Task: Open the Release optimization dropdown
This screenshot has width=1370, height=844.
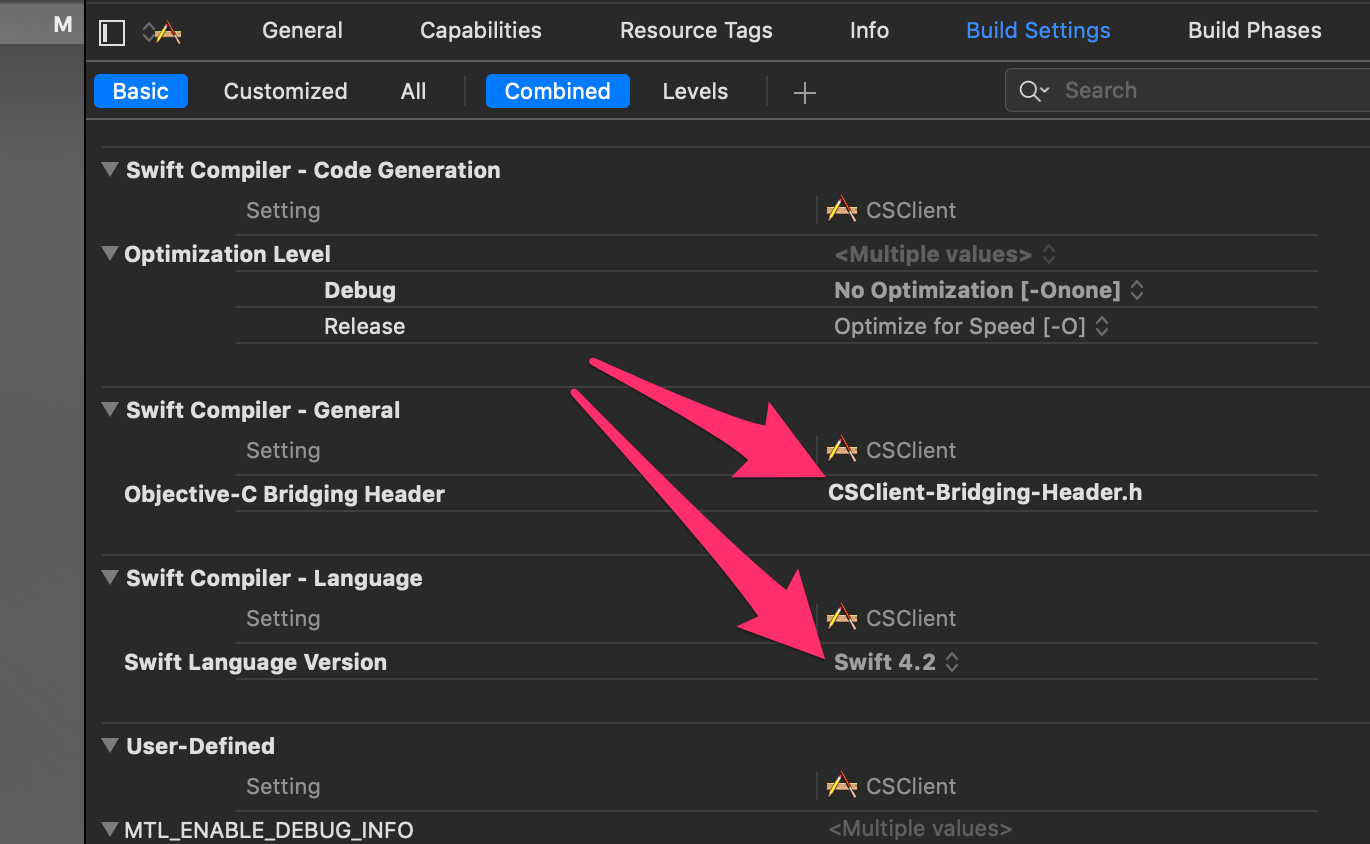Action: (1101, 326)
